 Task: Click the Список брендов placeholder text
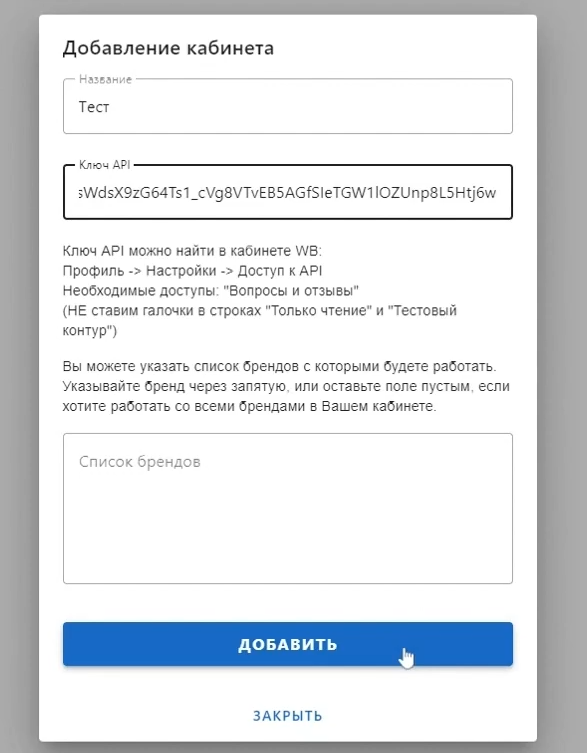140,462
